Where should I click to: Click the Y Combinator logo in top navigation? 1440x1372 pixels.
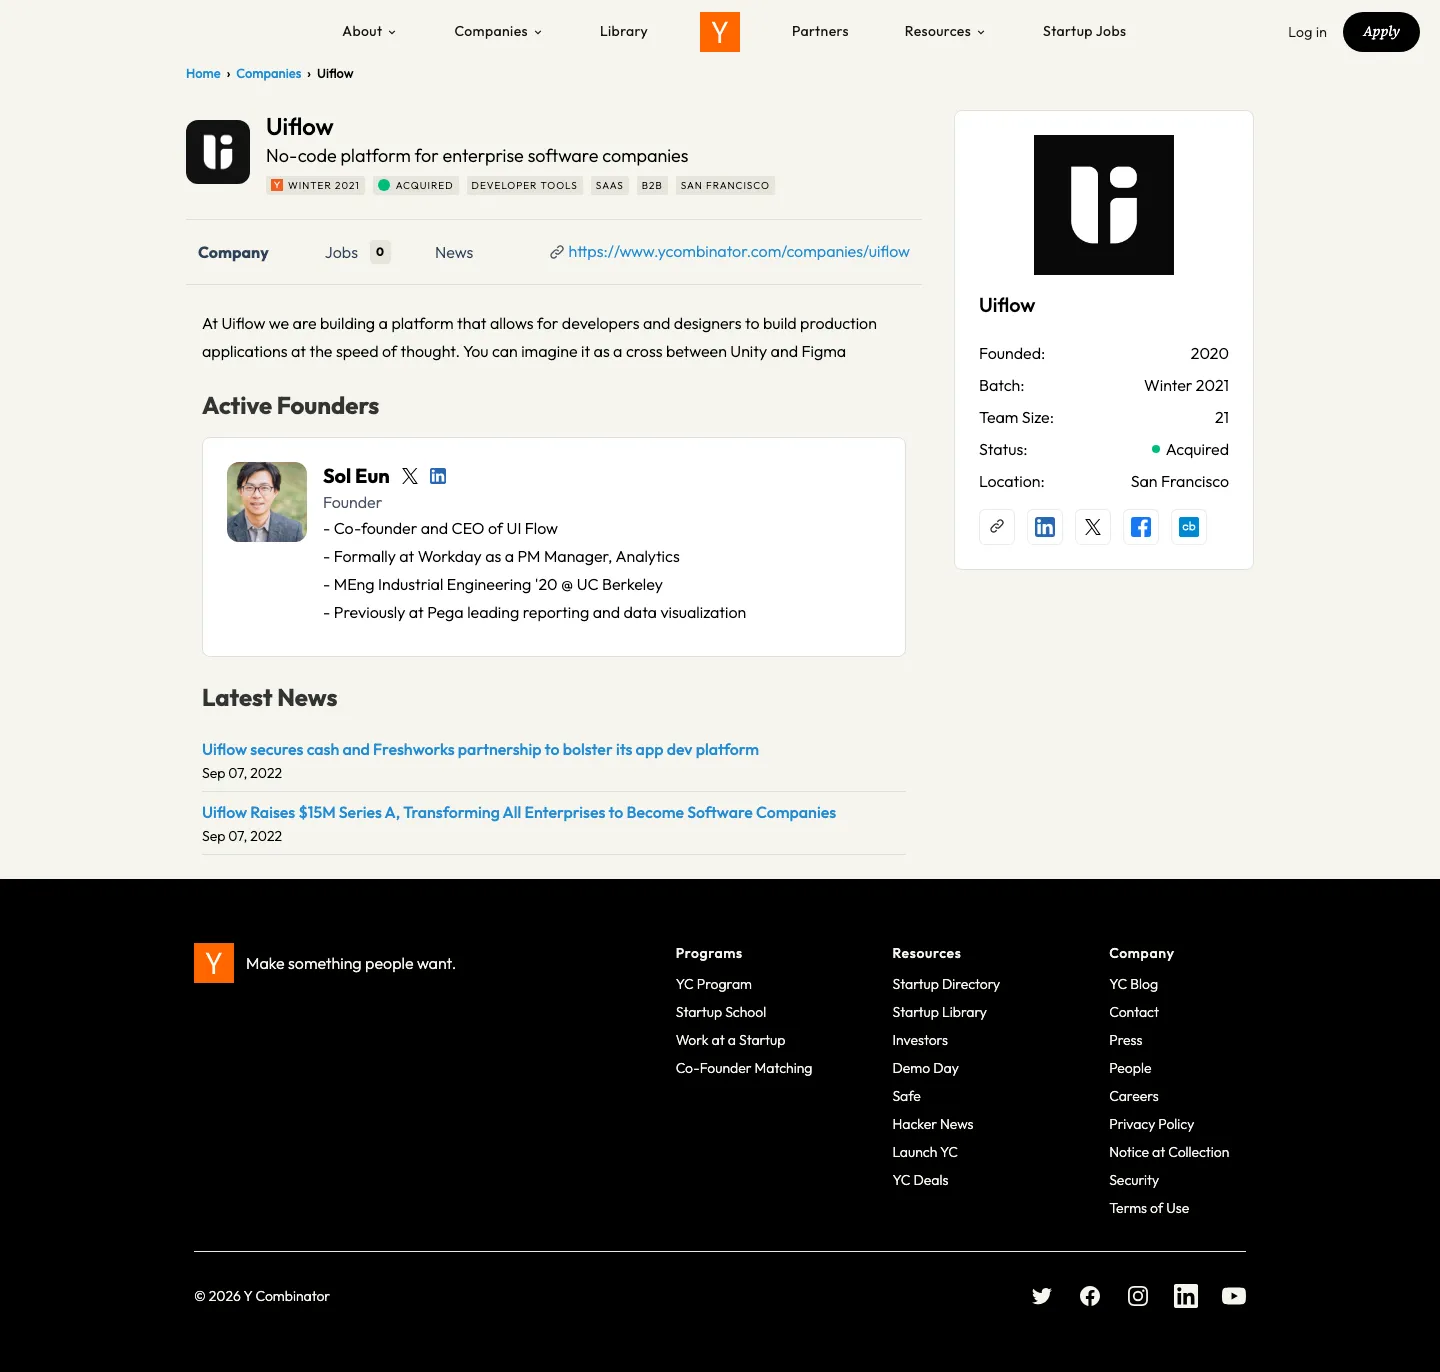click(x=720, y=32)
